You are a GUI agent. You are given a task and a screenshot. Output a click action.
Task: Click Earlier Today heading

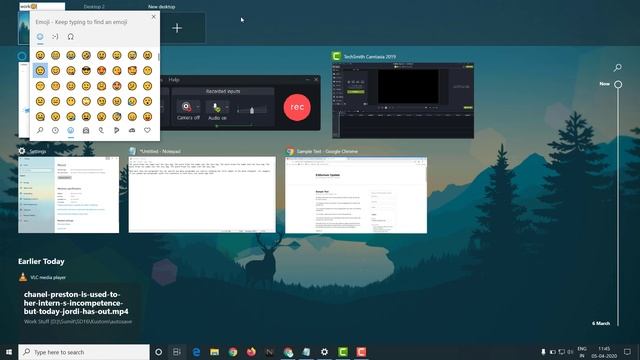pos(41,261)
